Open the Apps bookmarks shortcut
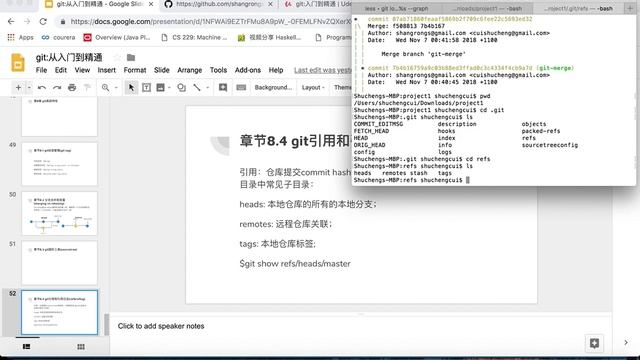Screen dimensions: 640x360 tap(20, 37)
